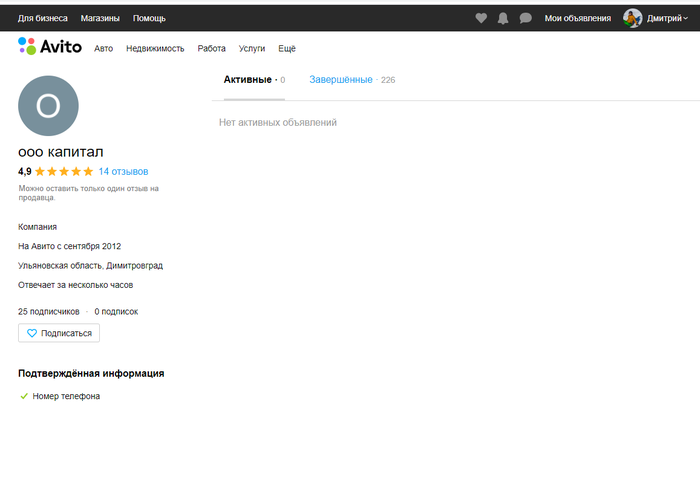The image size is (700, 485).
Task: Expand the 'Ещё' categories menu
Action: 286,48
